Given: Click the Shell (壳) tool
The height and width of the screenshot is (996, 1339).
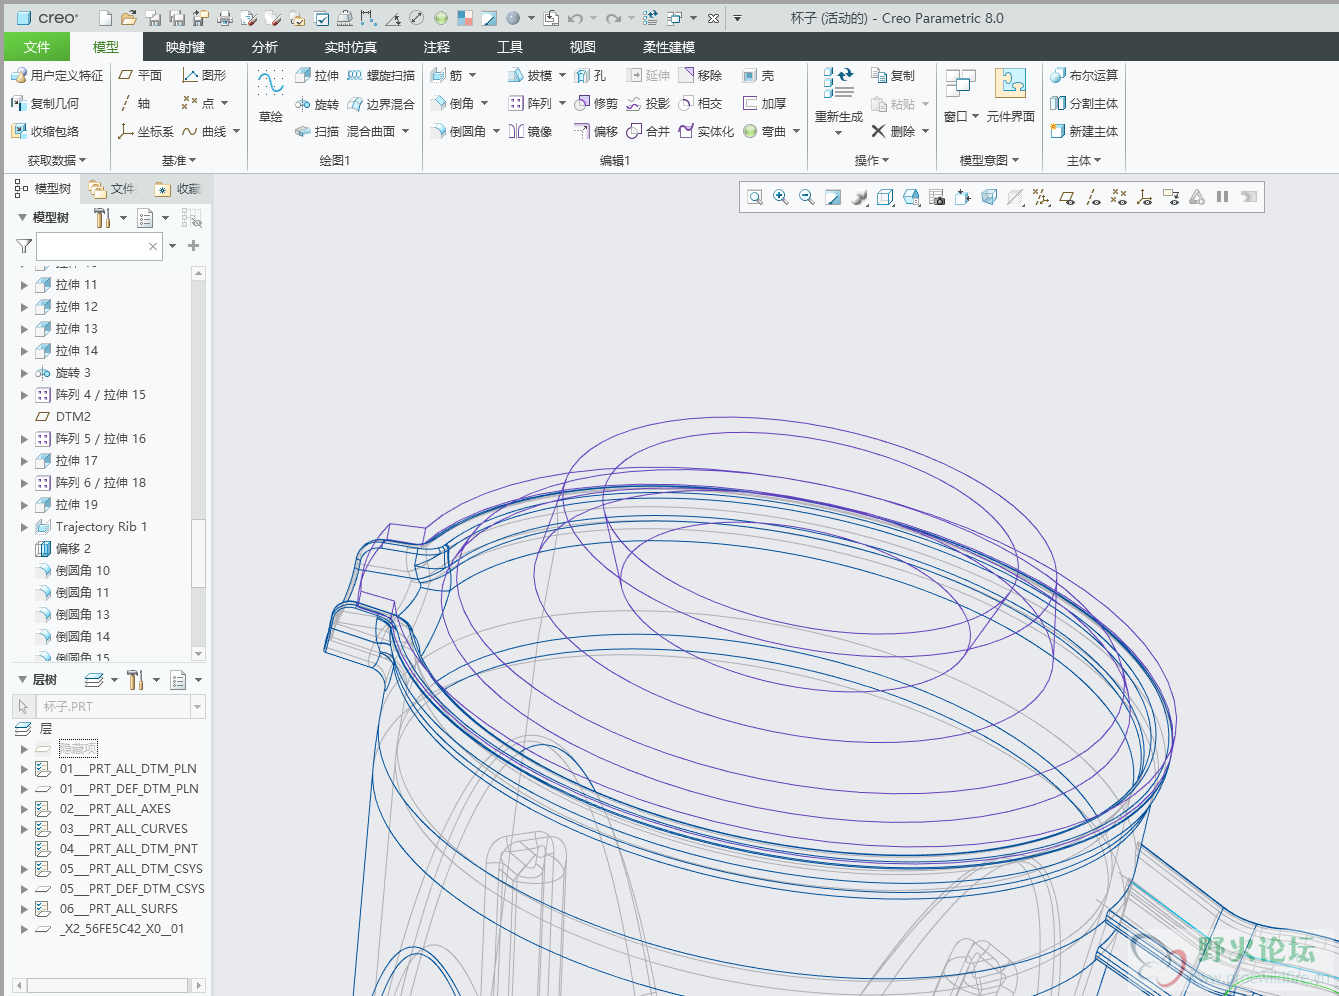Looking at the screenshot, I should (759, 75).
